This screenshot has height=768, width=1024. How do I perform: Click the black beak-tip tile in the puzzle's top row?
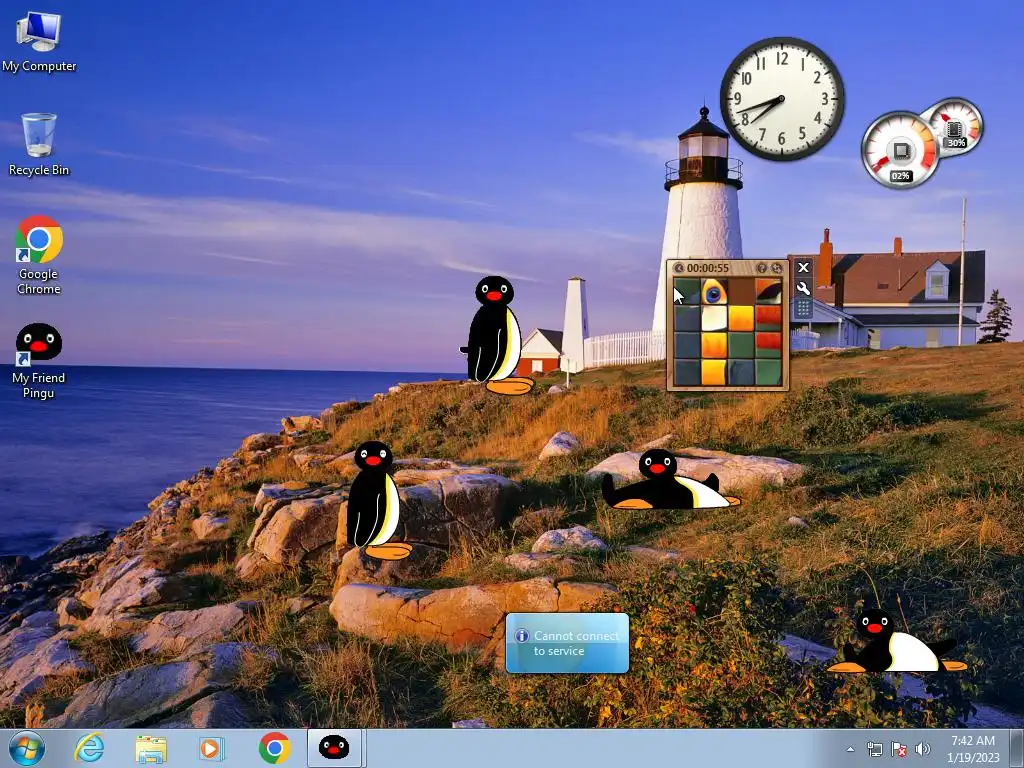pos(768,292)
